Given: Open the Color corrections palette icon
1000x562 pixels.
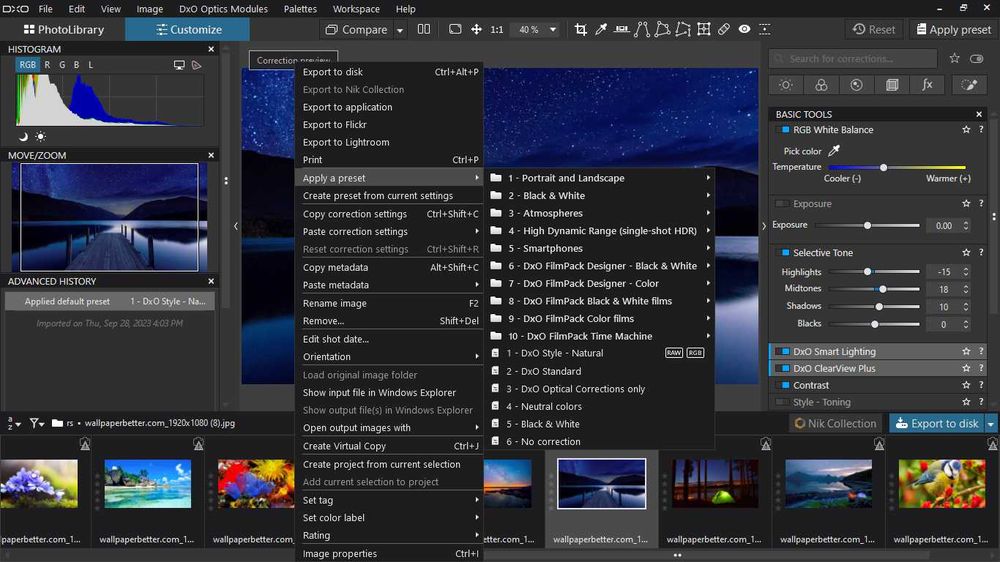Looking at the screenshot, I should click(821, 86).
